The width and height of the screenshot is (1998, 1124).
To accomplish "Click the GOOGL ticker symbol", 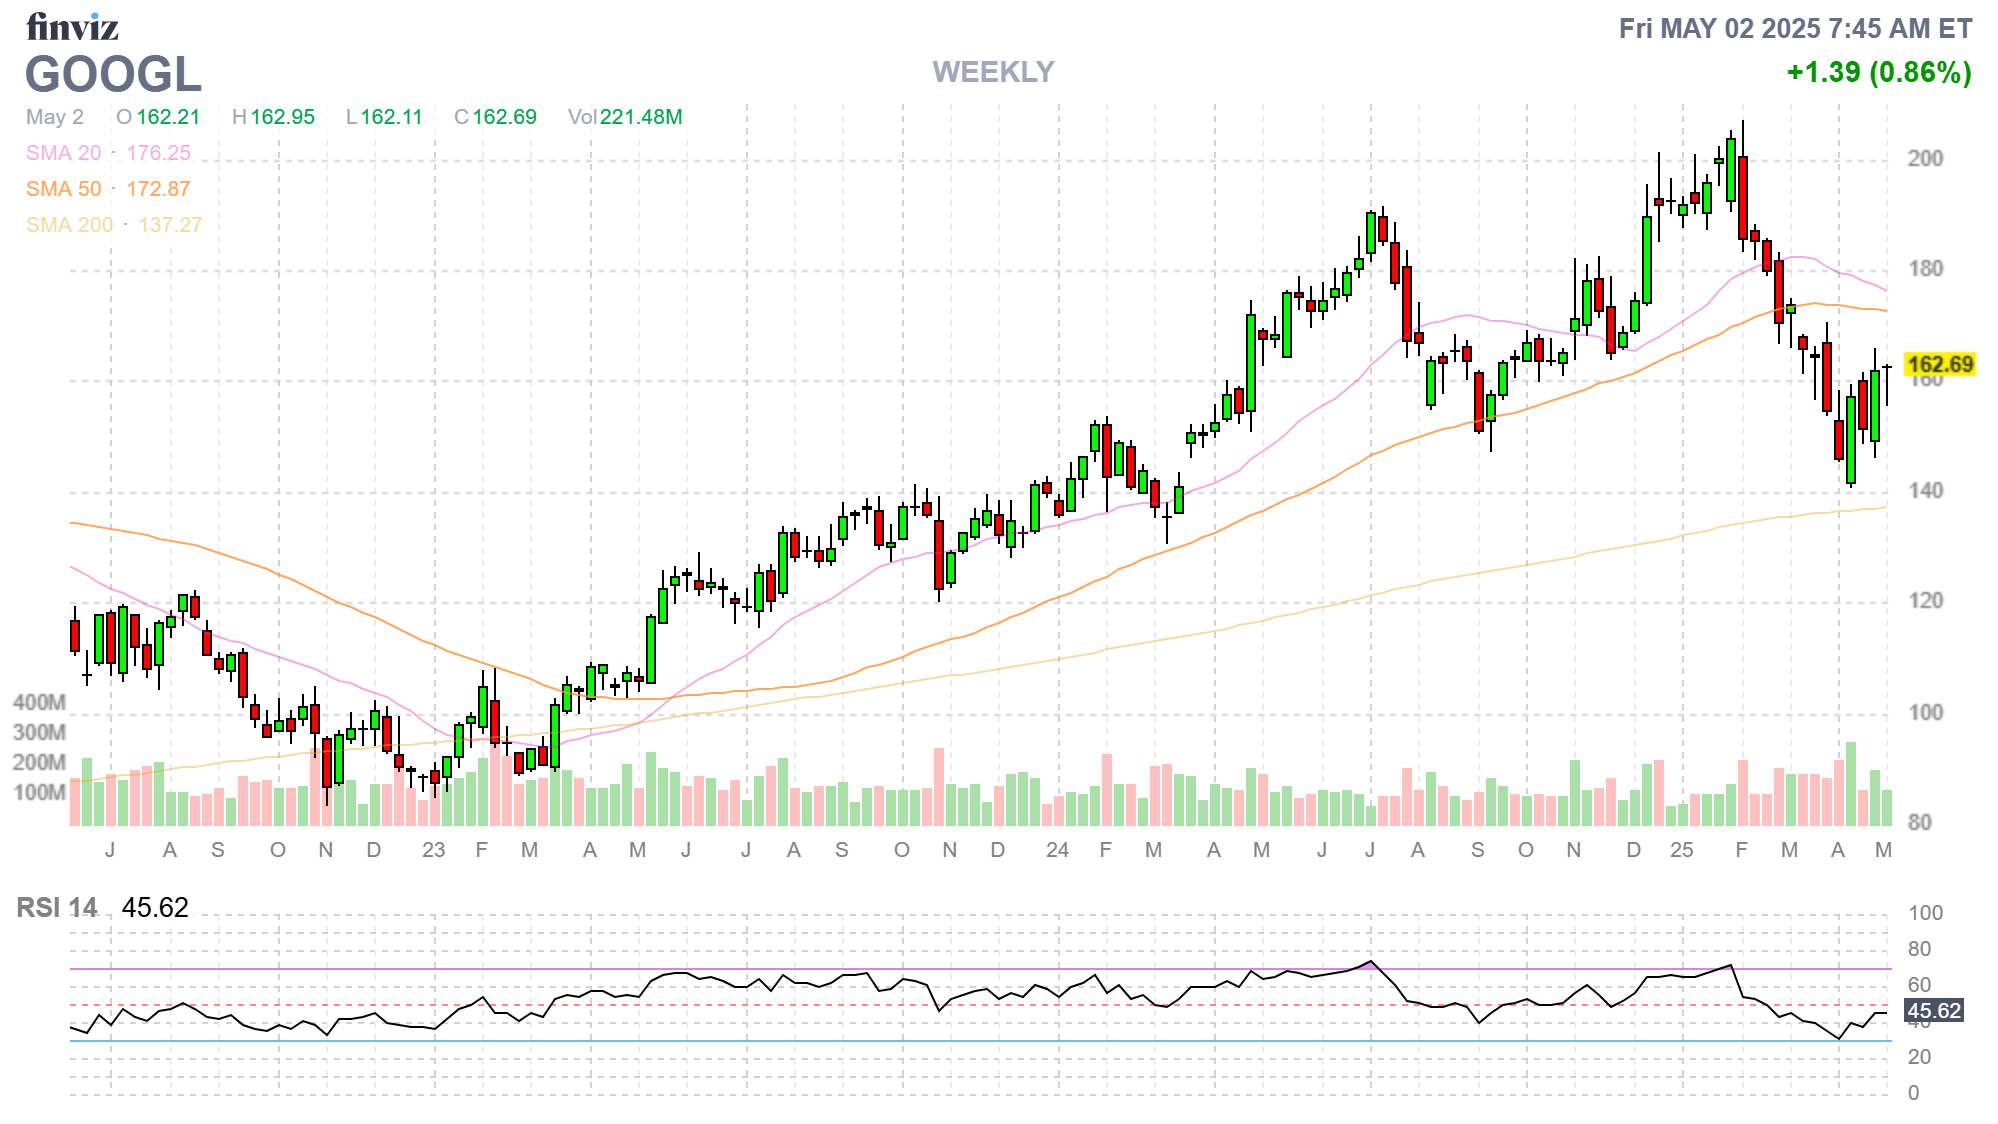I will click(x=113, y=75).
